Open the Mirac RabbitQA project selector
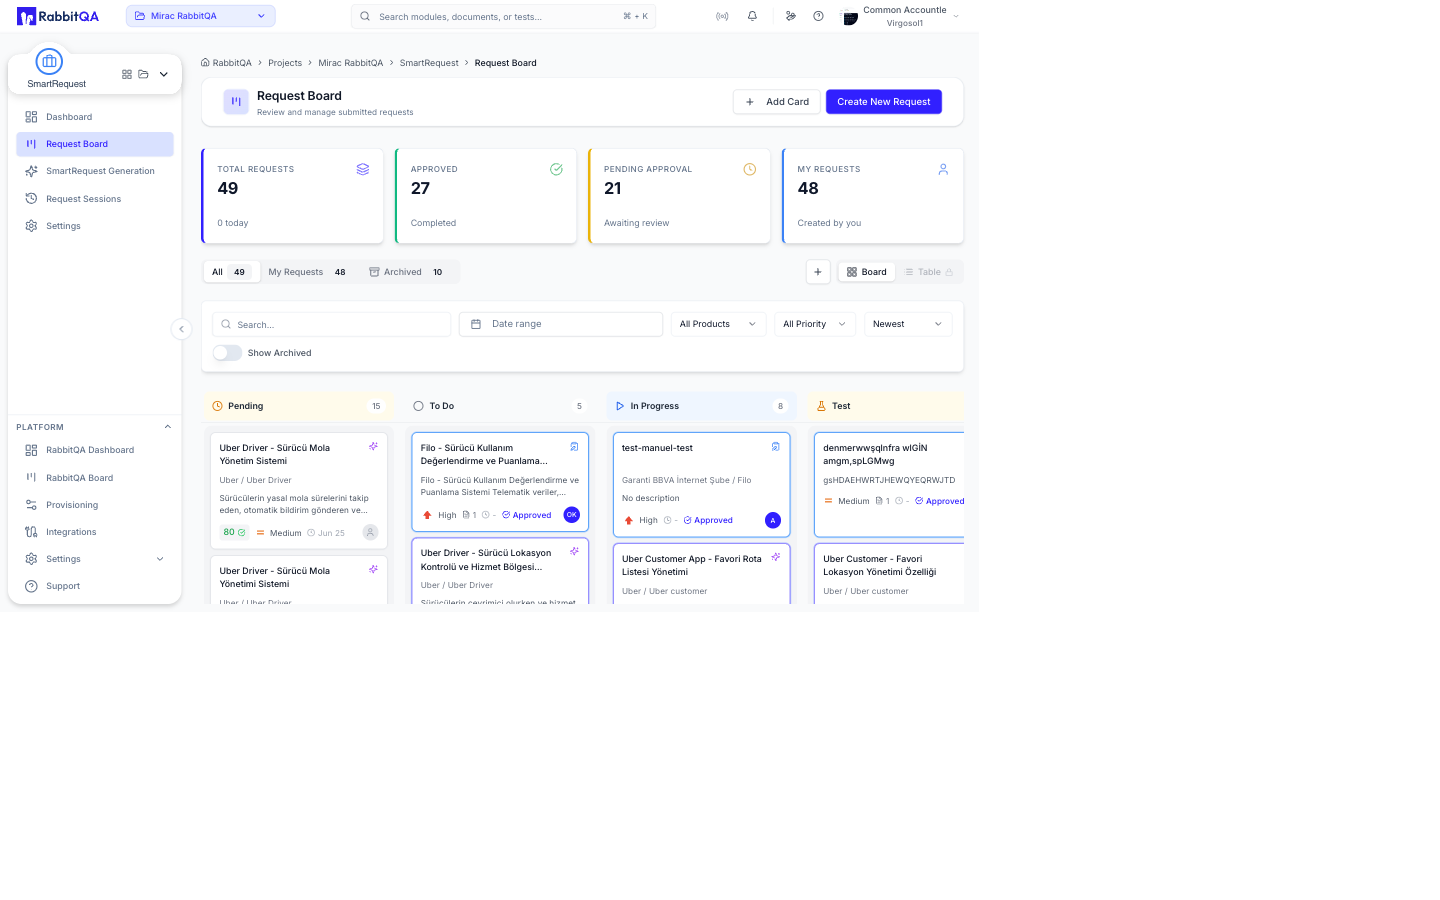Screen dimensions: 1440x900 coord(201,16)
